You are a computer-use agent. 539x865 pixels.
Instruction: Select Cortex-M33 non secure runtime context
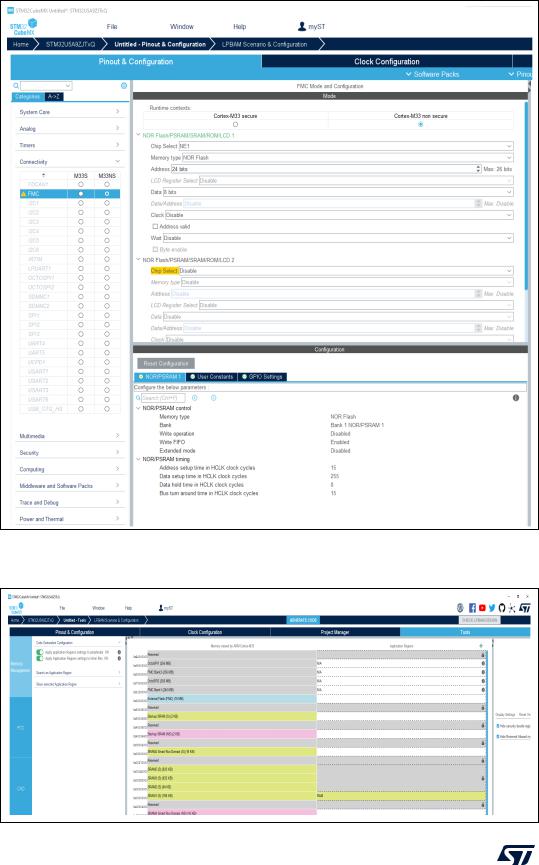coord(420,125)
